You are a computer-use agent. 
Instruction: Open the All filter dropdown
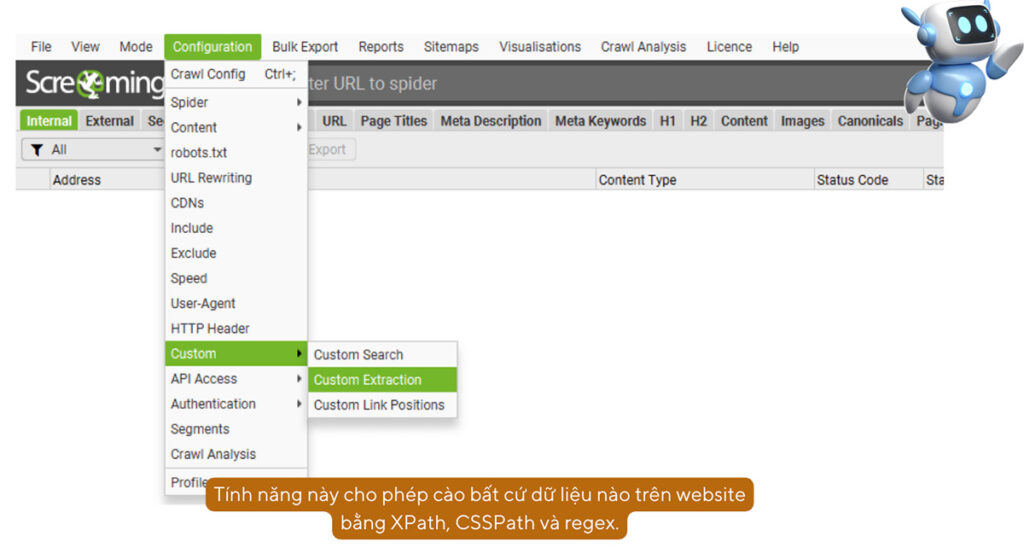(95, 150)
